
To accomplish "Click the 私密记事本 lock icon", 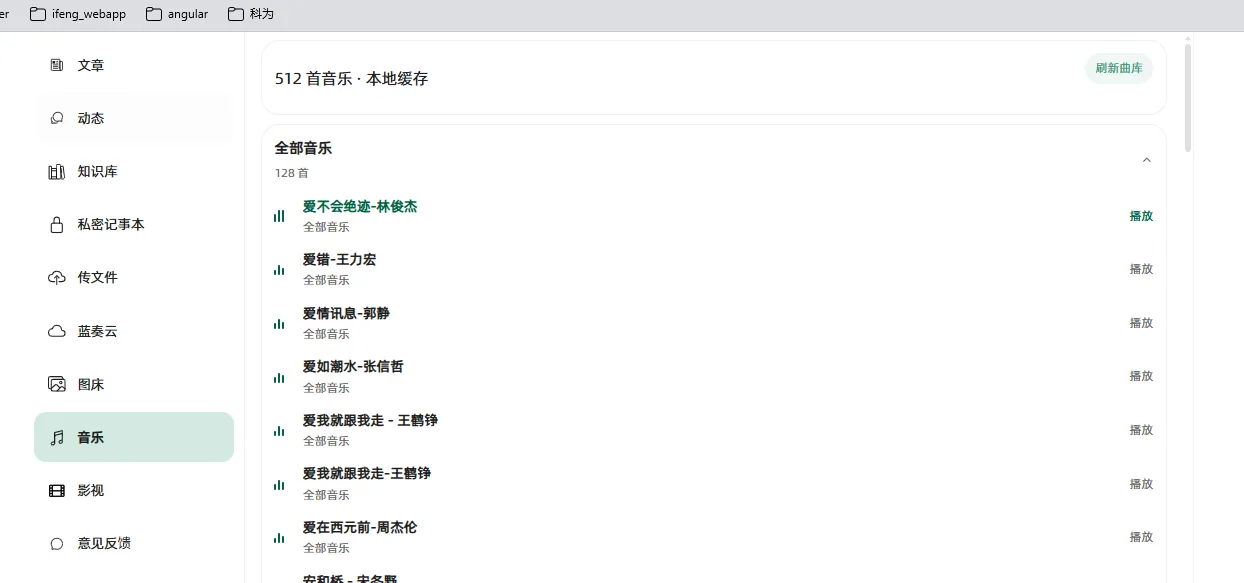I will [x=57, y=224].
